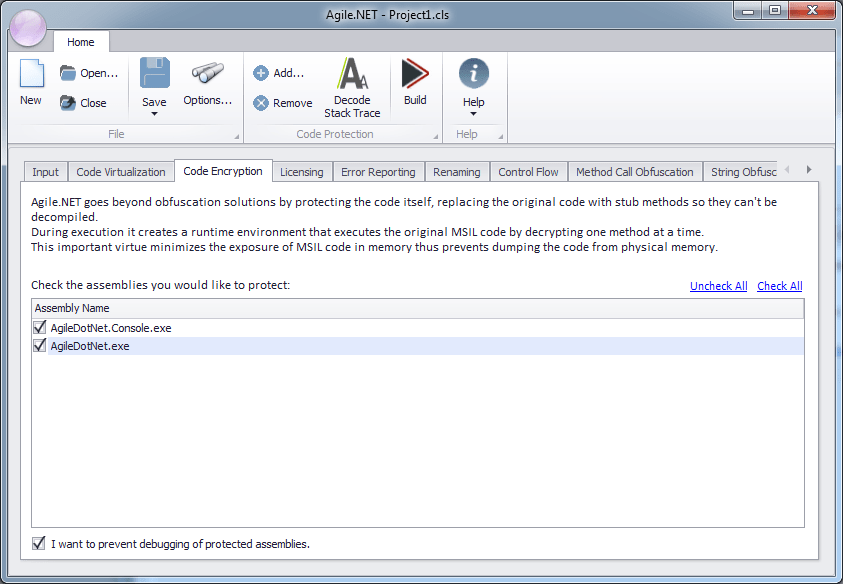This screenshot has width=843, height=584.
Task: Open the Error Reporting tab
Action: coord(378,172)
